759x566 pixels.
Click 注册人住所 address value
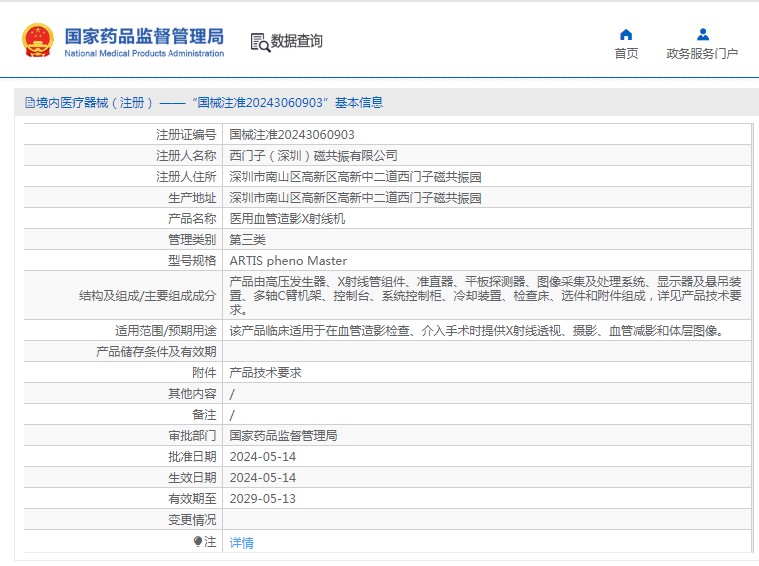(355, 177)
